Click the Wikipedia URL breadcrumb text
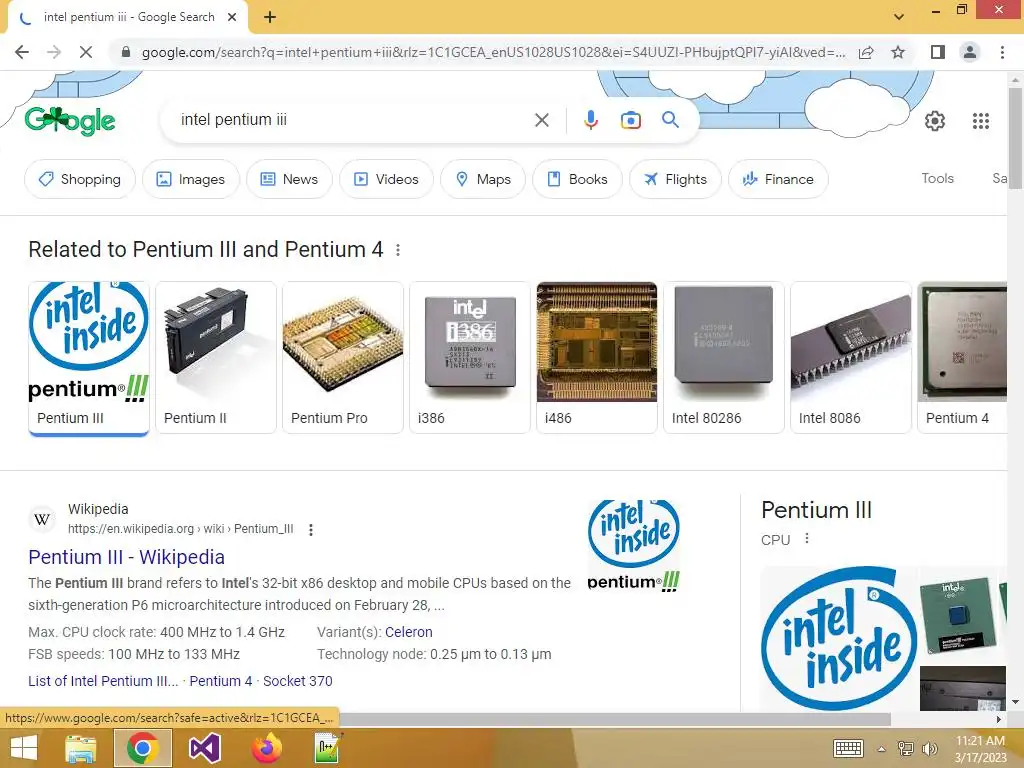 pyautogui.click(x=180, y=529)
